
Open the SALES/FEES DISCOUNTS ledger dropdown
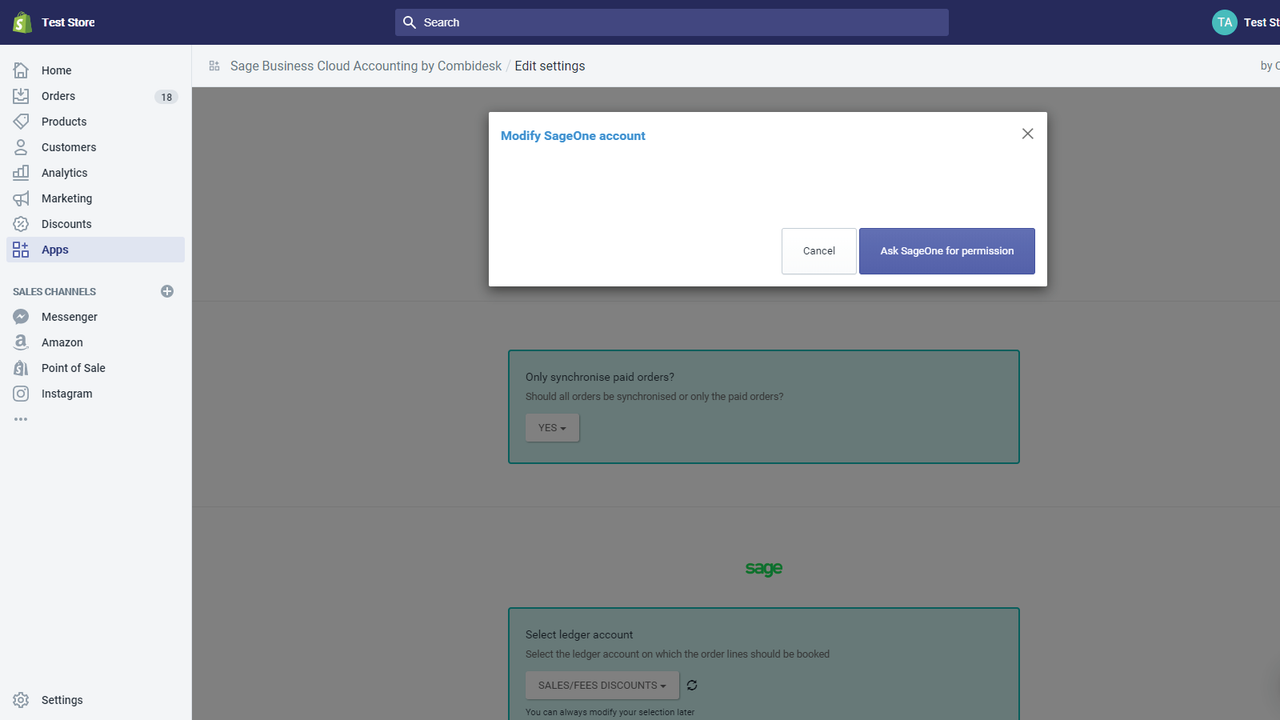[x=601, y=685]
